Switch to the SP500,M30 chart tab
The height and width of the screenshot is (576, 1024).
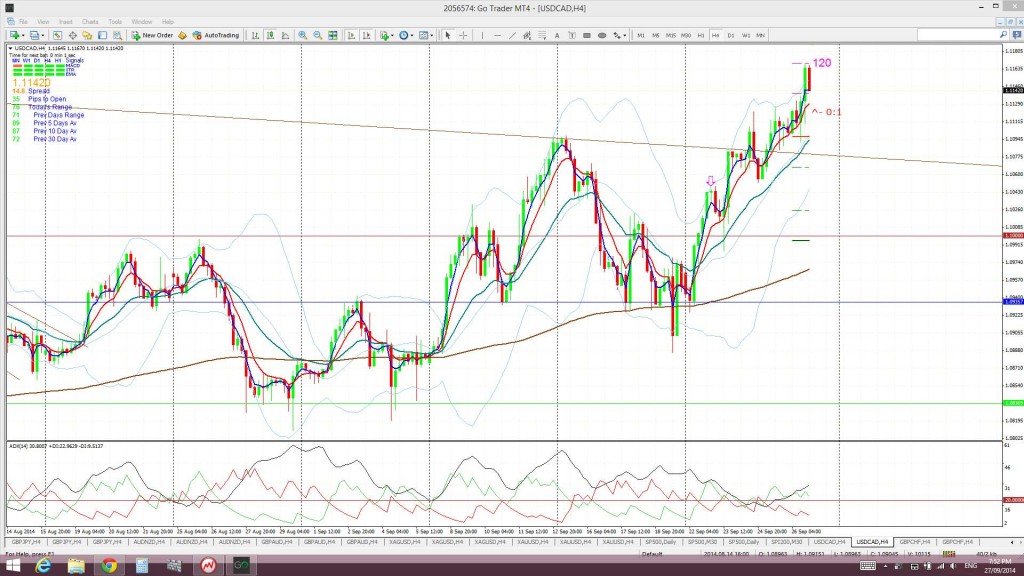pyautogui.click(x=703, y=542)
